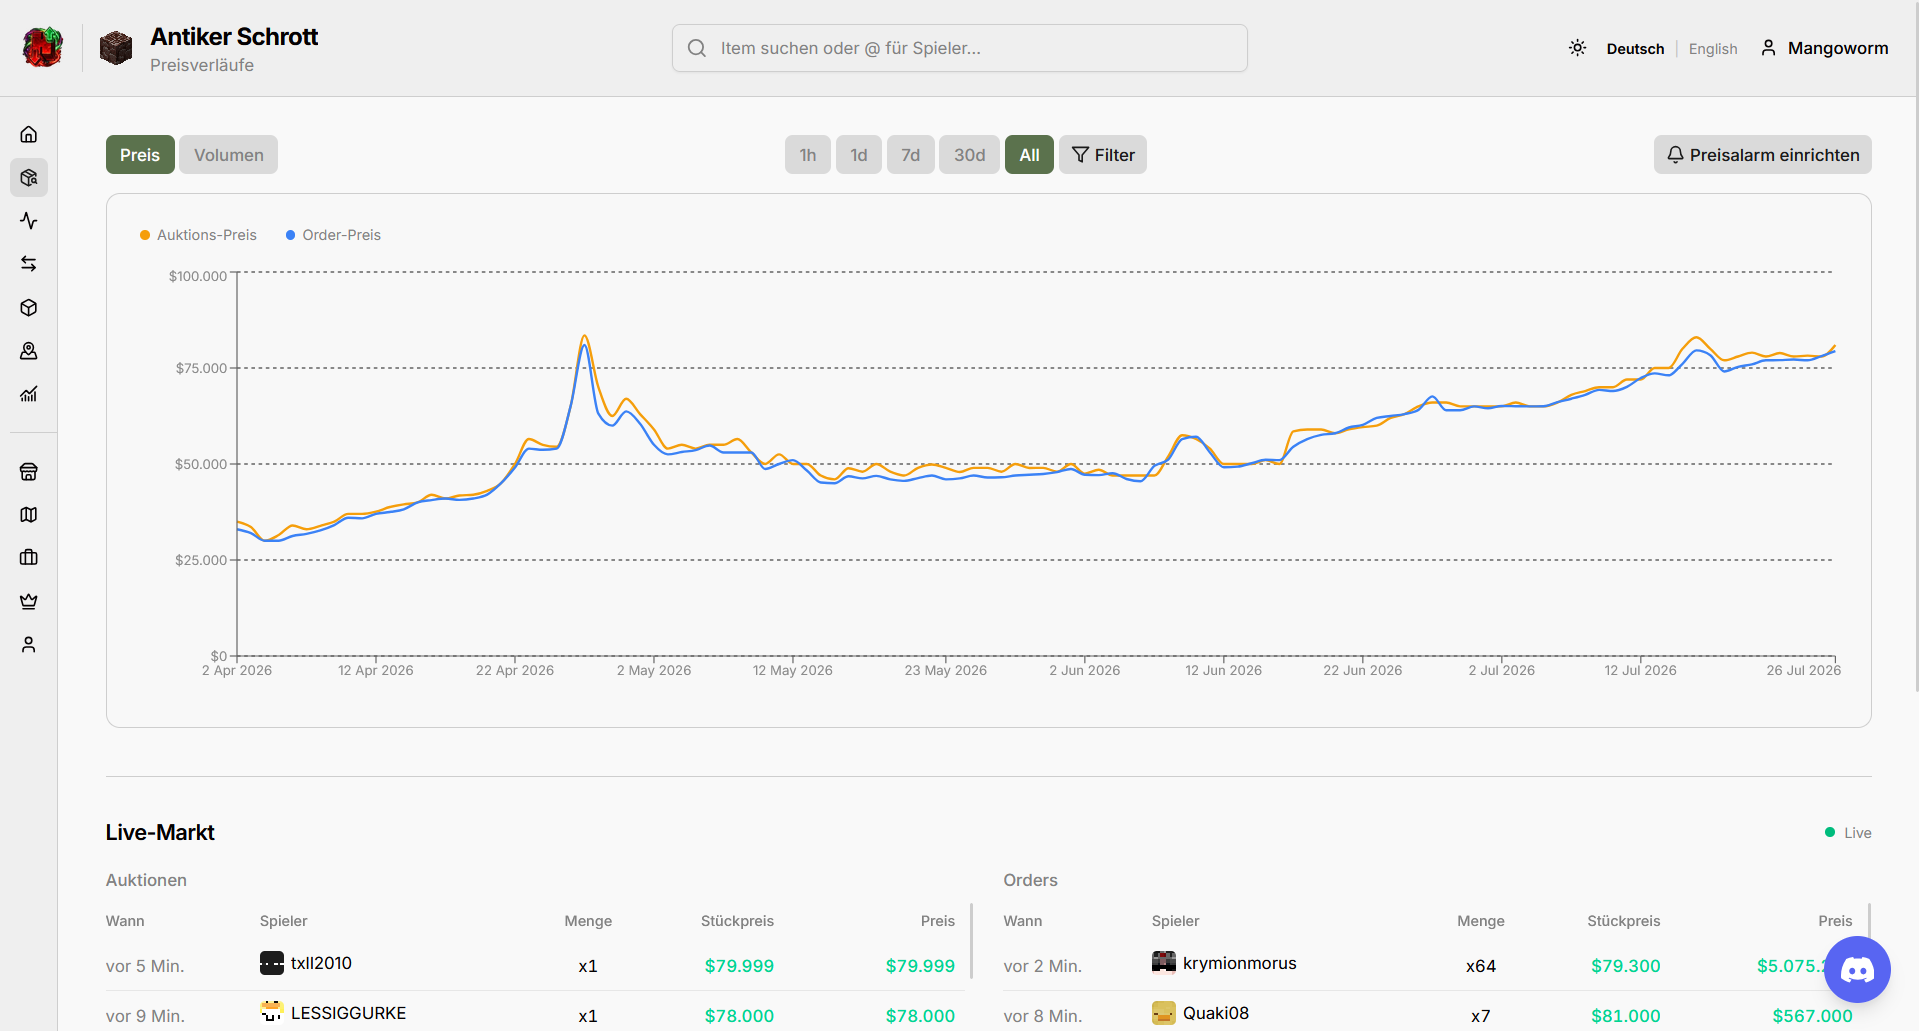Select the 1h time range

tap(808, 155)
